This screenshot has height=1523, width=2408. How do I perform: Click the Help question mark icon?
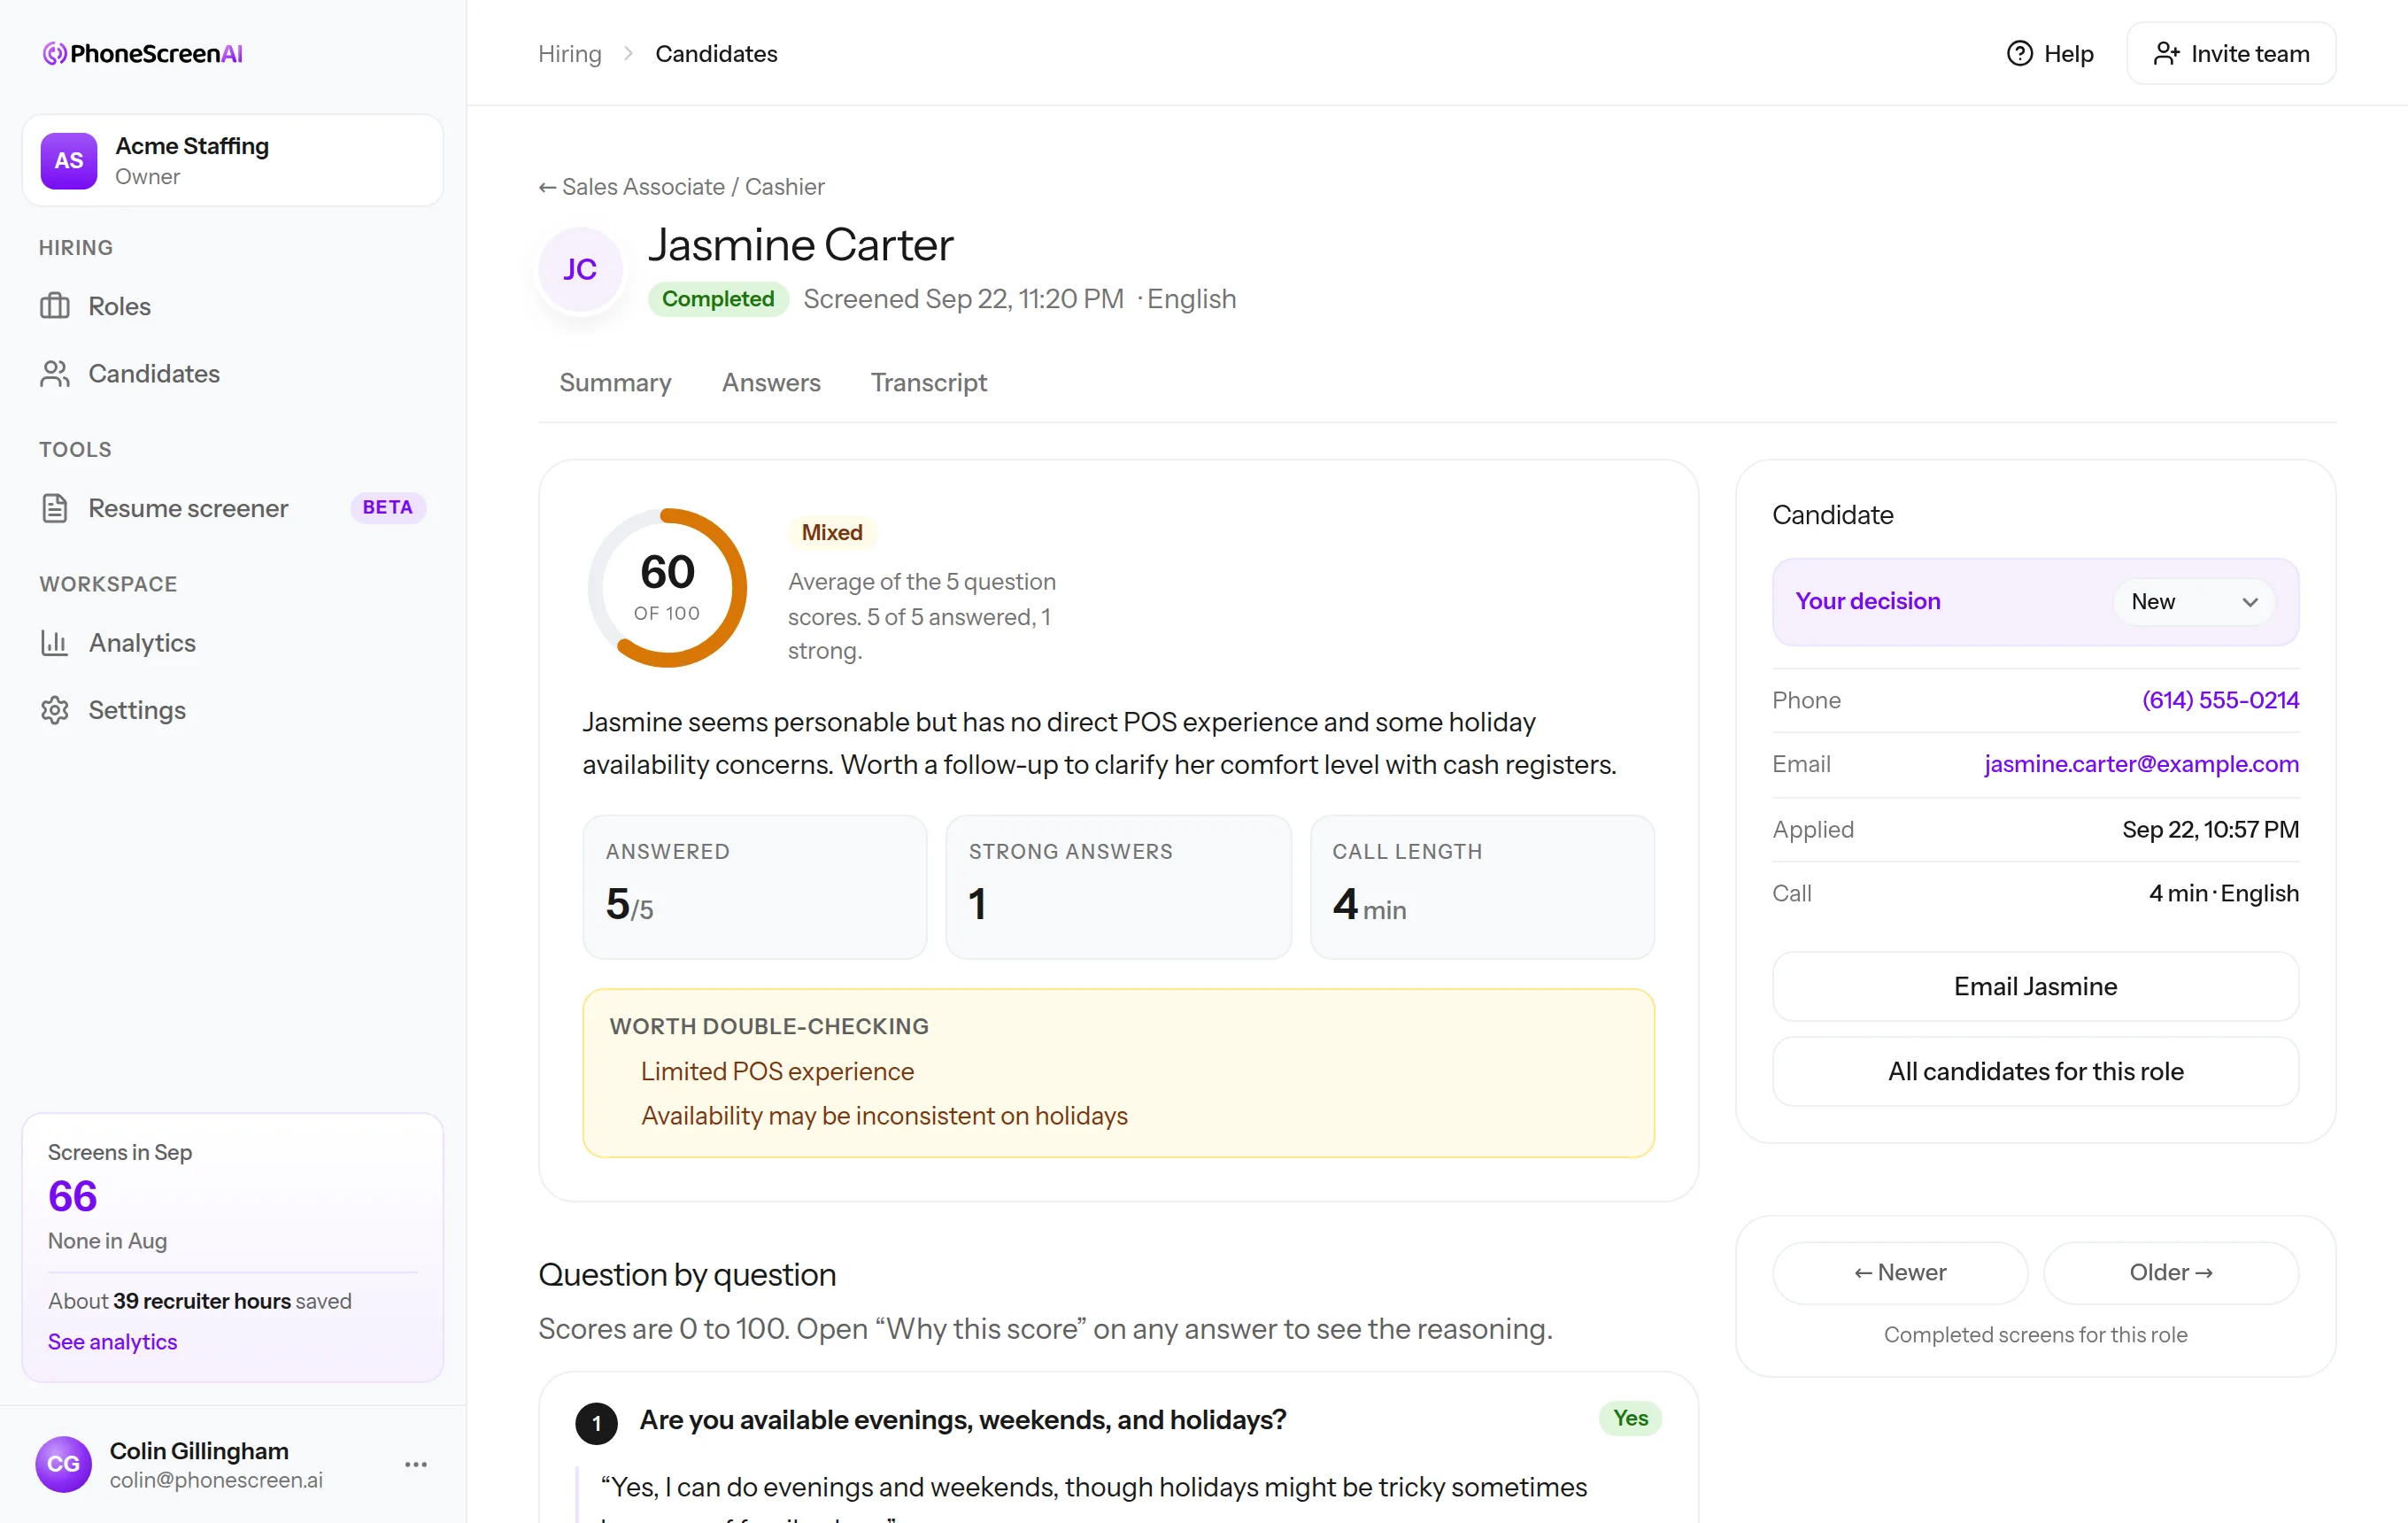tap(2019, 53)
